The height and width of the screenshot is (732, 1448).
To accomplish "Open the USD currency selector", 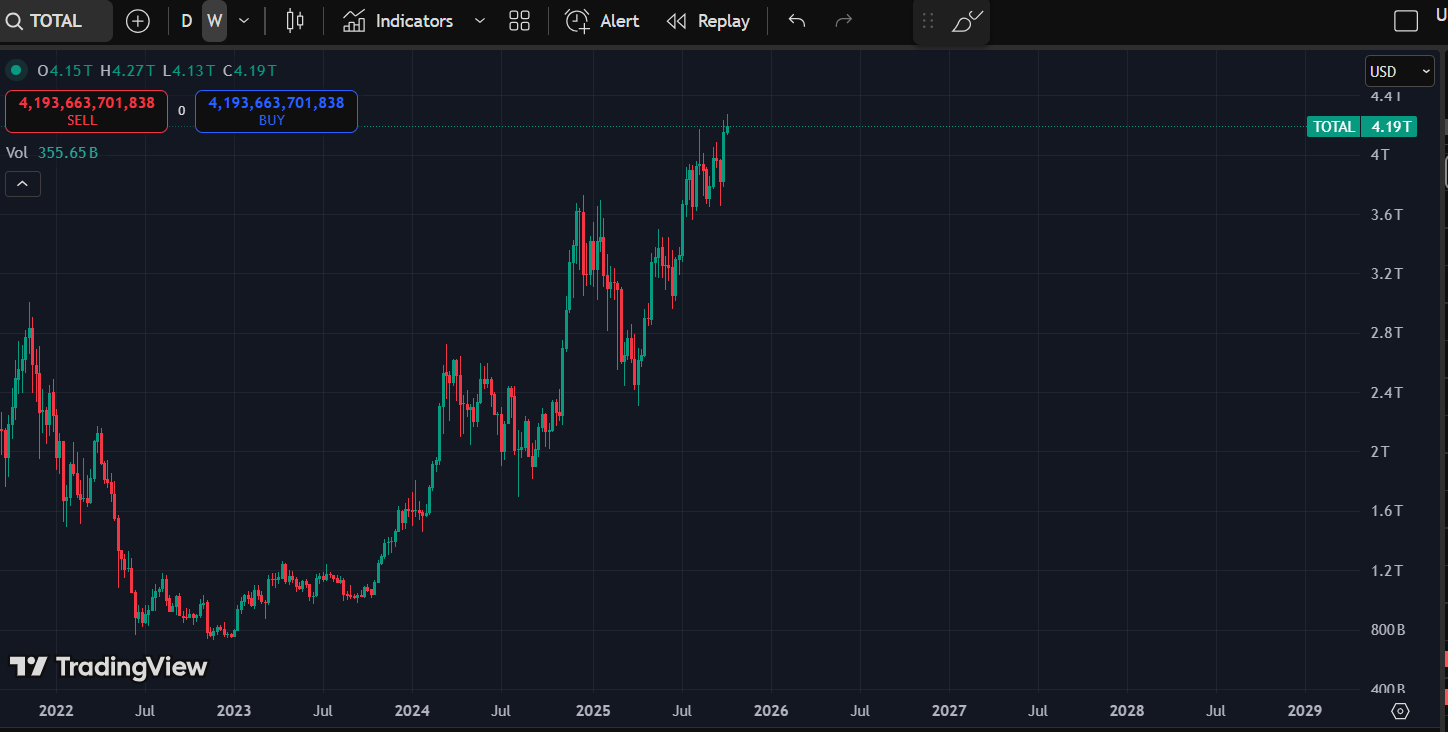I will coord(1400,71).
